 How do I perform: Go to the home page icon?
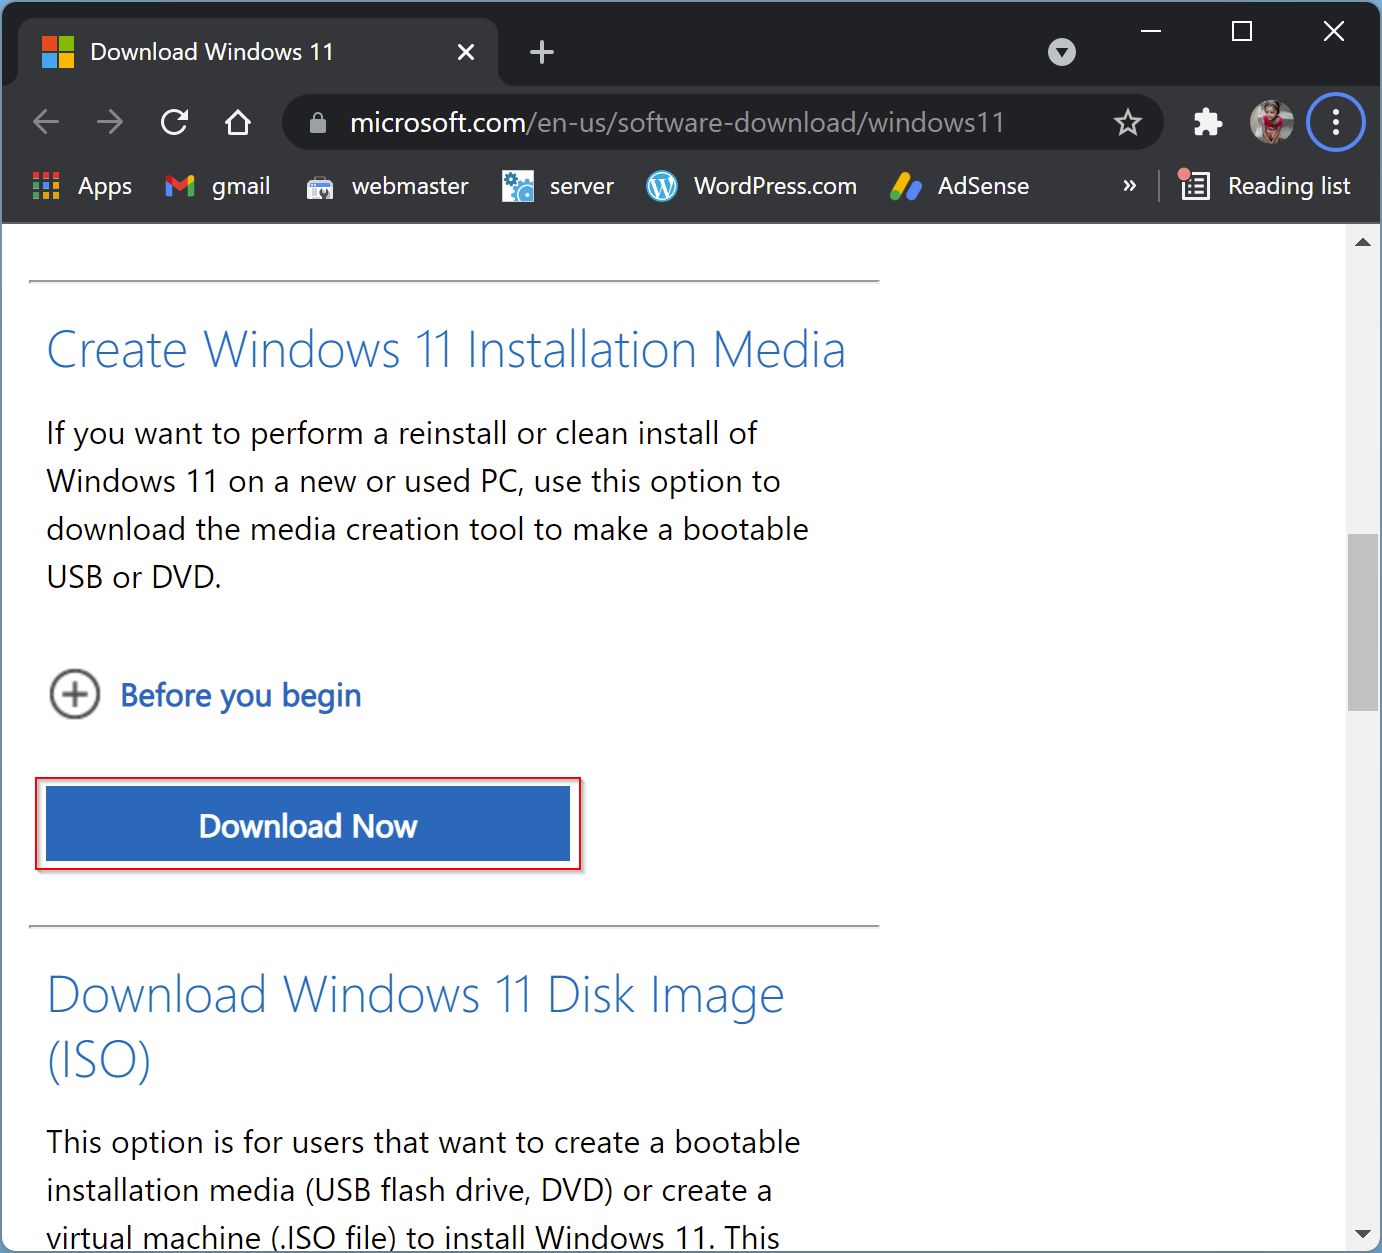click(x=238, y=122)
